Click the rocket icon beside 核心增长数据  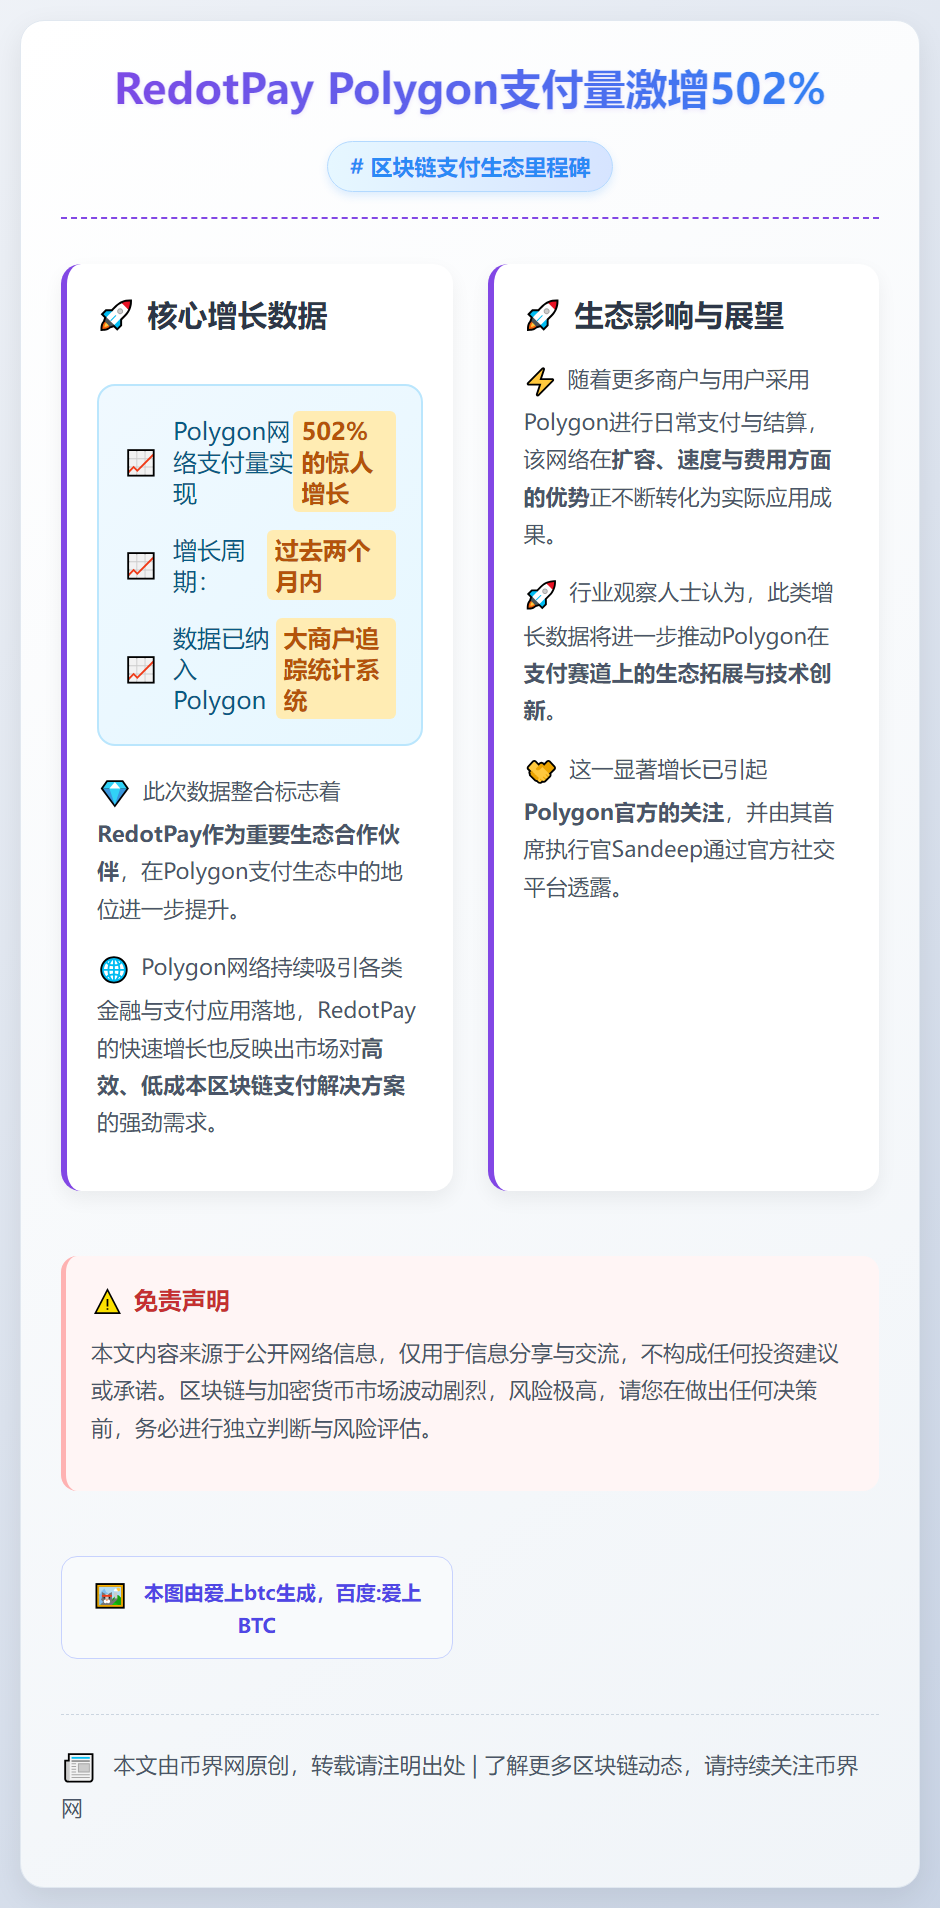click(116, 316)
